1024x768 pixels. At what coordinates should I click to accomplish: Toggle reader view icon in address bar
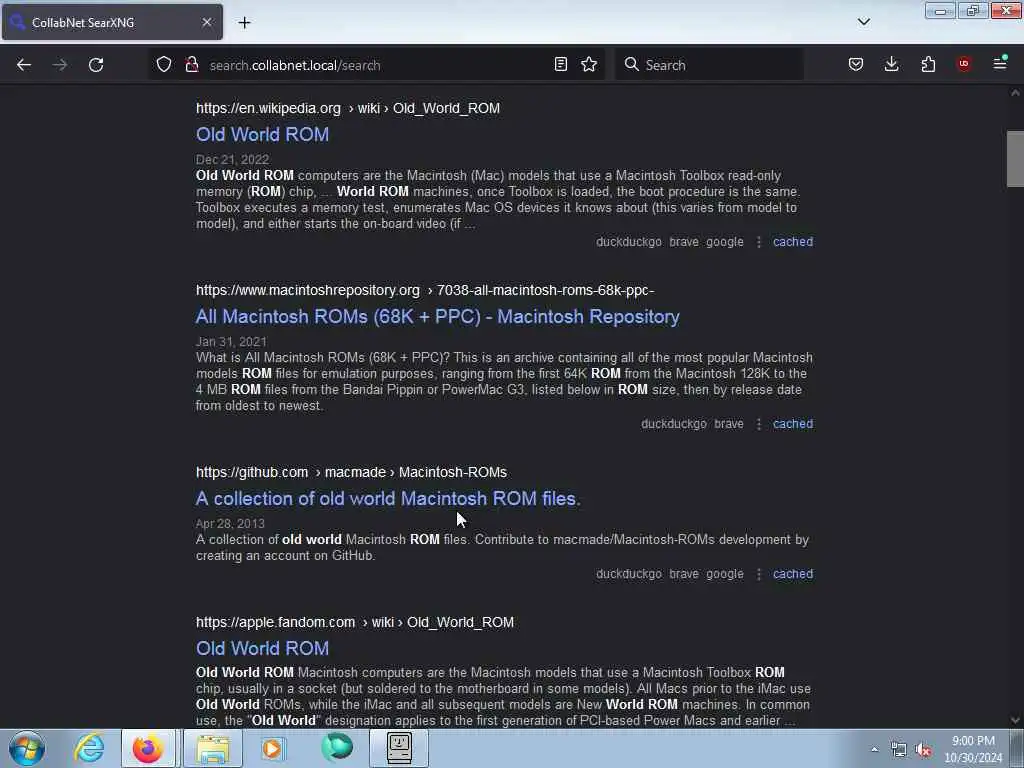(x=560, y=64)
